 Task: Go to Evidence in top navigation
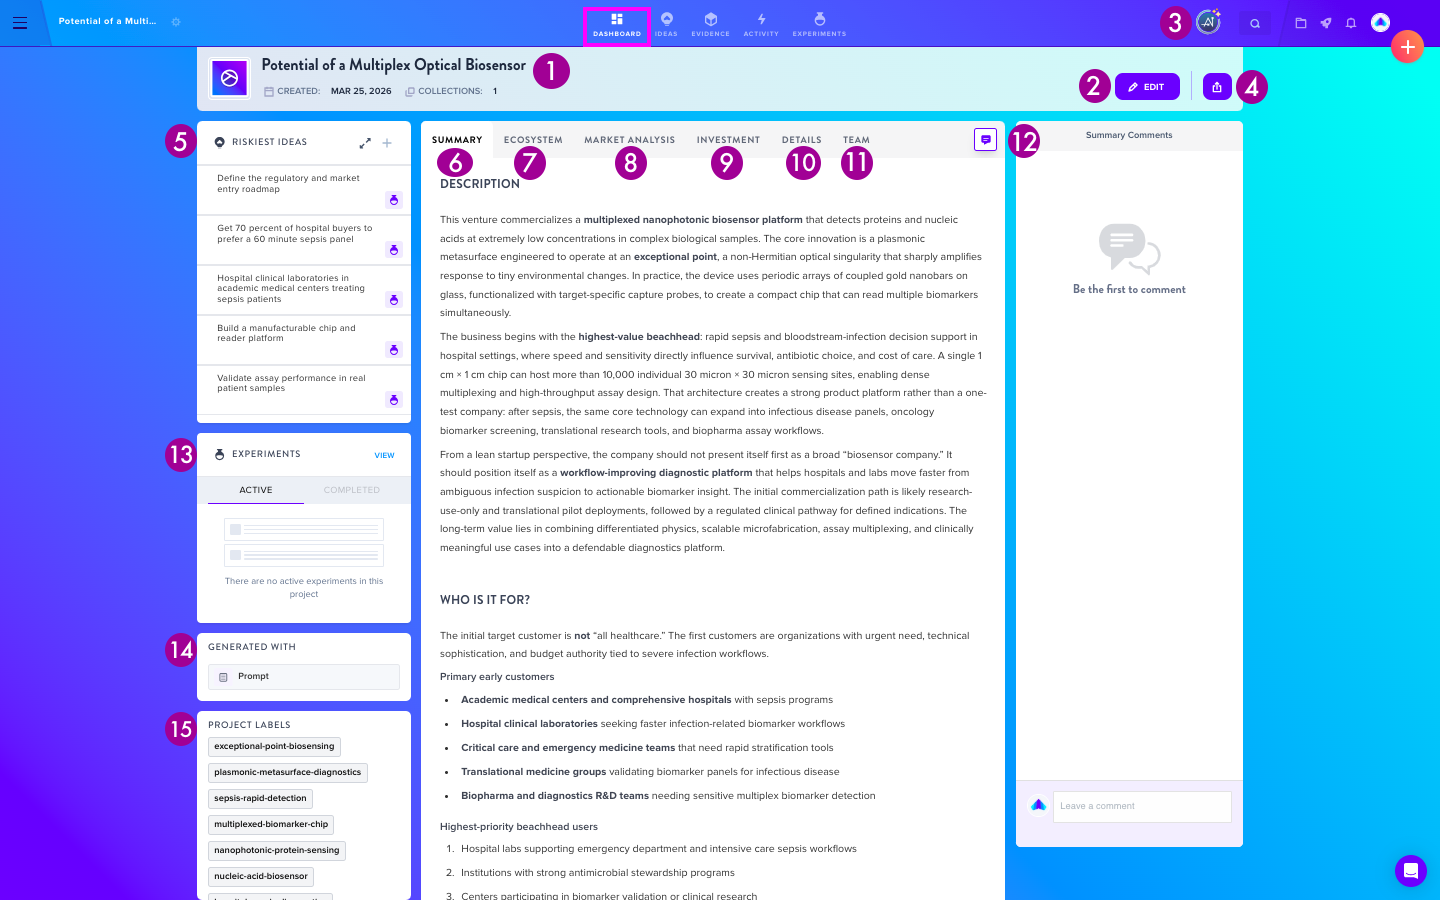[x=711, y=25]
